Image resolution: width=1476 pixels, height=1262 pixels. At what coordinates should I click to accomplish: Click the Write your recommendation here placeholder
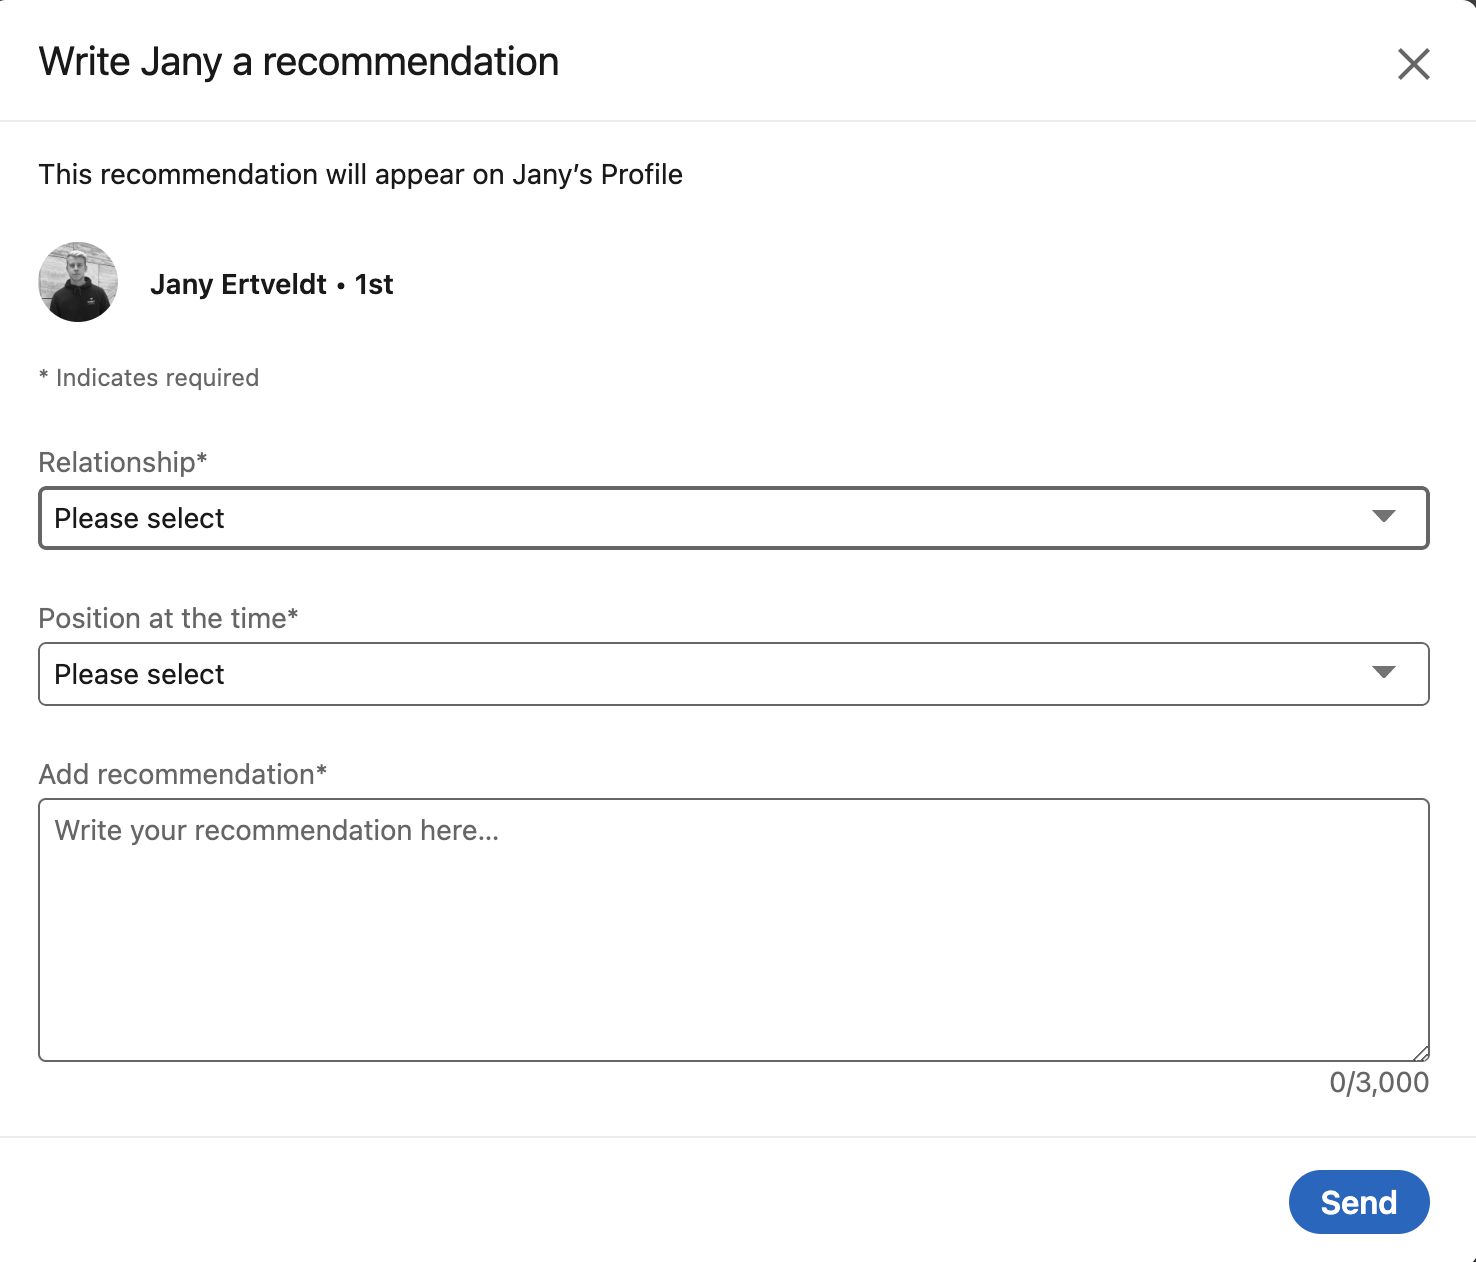tap(277, 830)
